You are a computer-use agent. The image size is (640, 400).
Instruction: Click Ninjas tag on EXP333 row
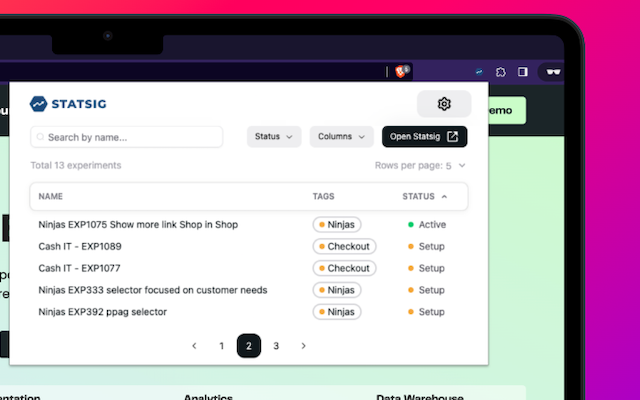[337, 290]
